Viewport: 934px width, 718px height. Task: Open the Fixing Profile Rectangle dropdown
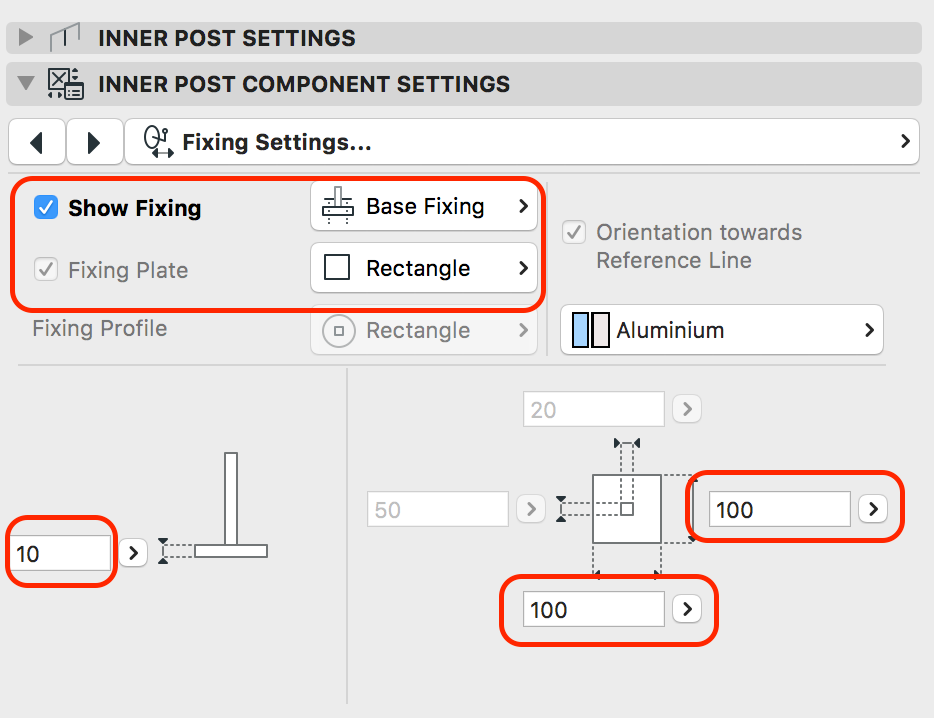tap(424, 330)
